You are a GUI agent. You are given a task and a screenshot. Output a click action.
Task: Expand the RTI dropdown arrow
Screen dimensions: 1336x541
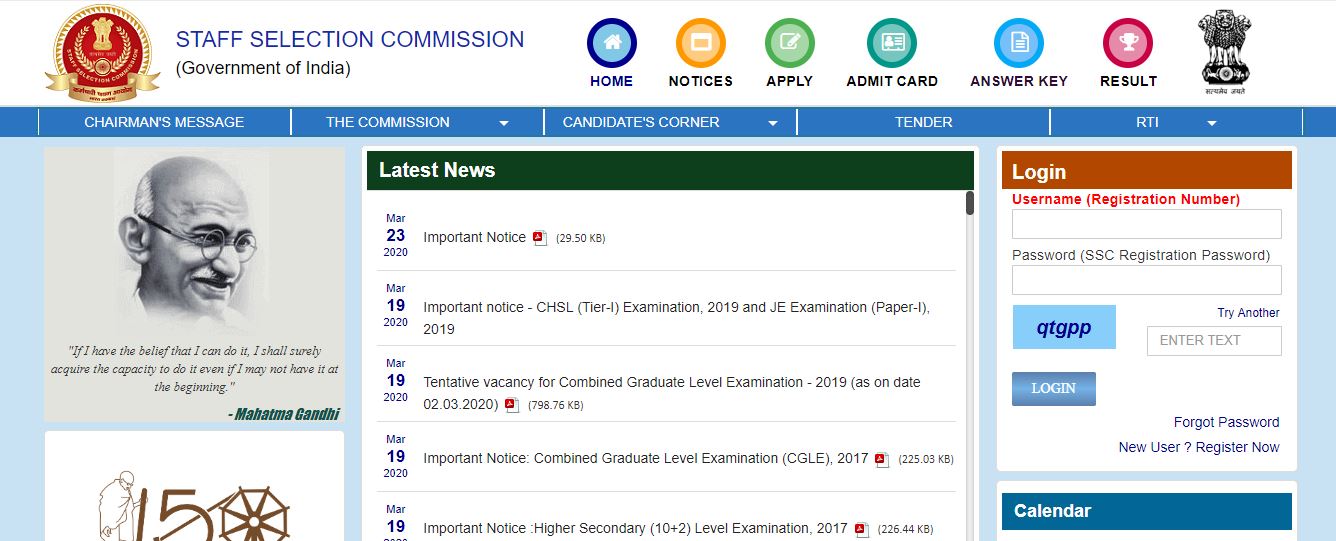[1212, 123]
